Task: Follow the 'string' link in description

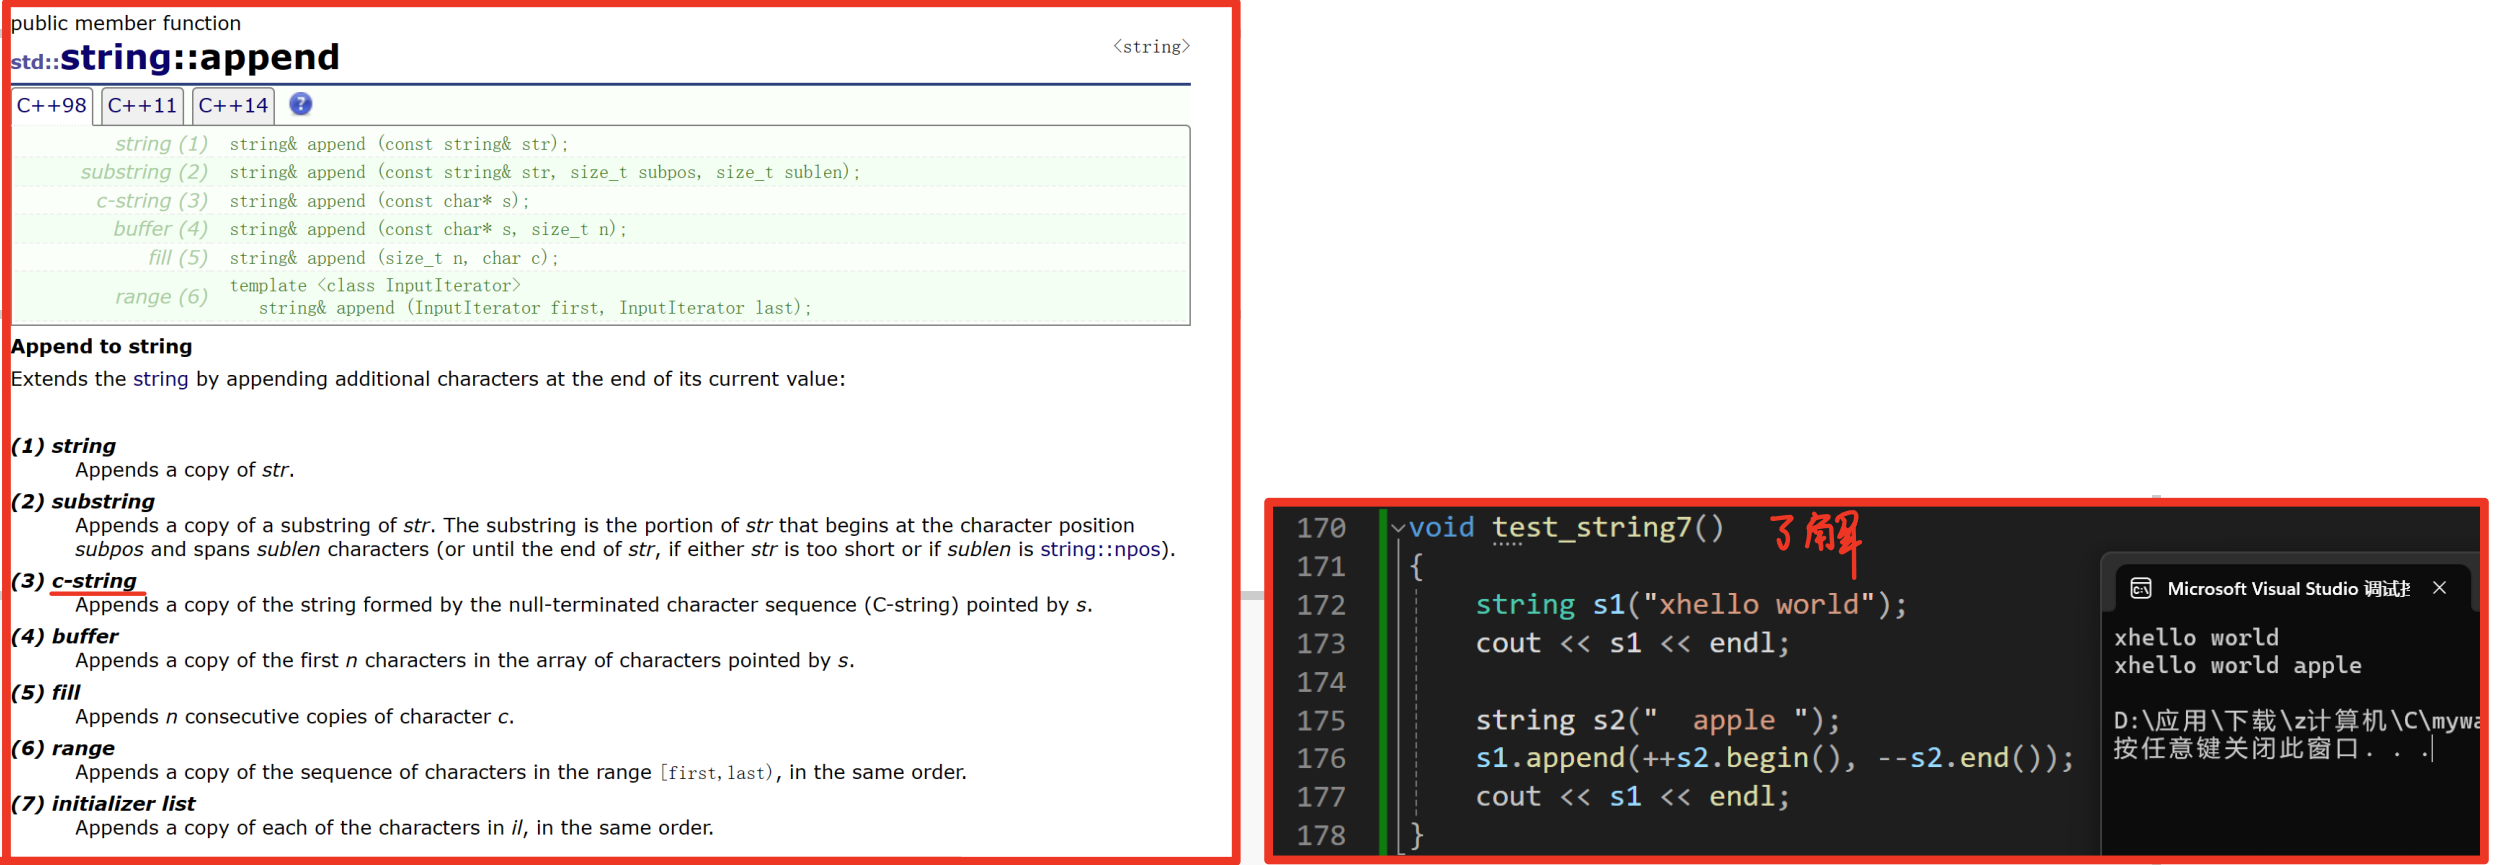Action: [160, 379]
